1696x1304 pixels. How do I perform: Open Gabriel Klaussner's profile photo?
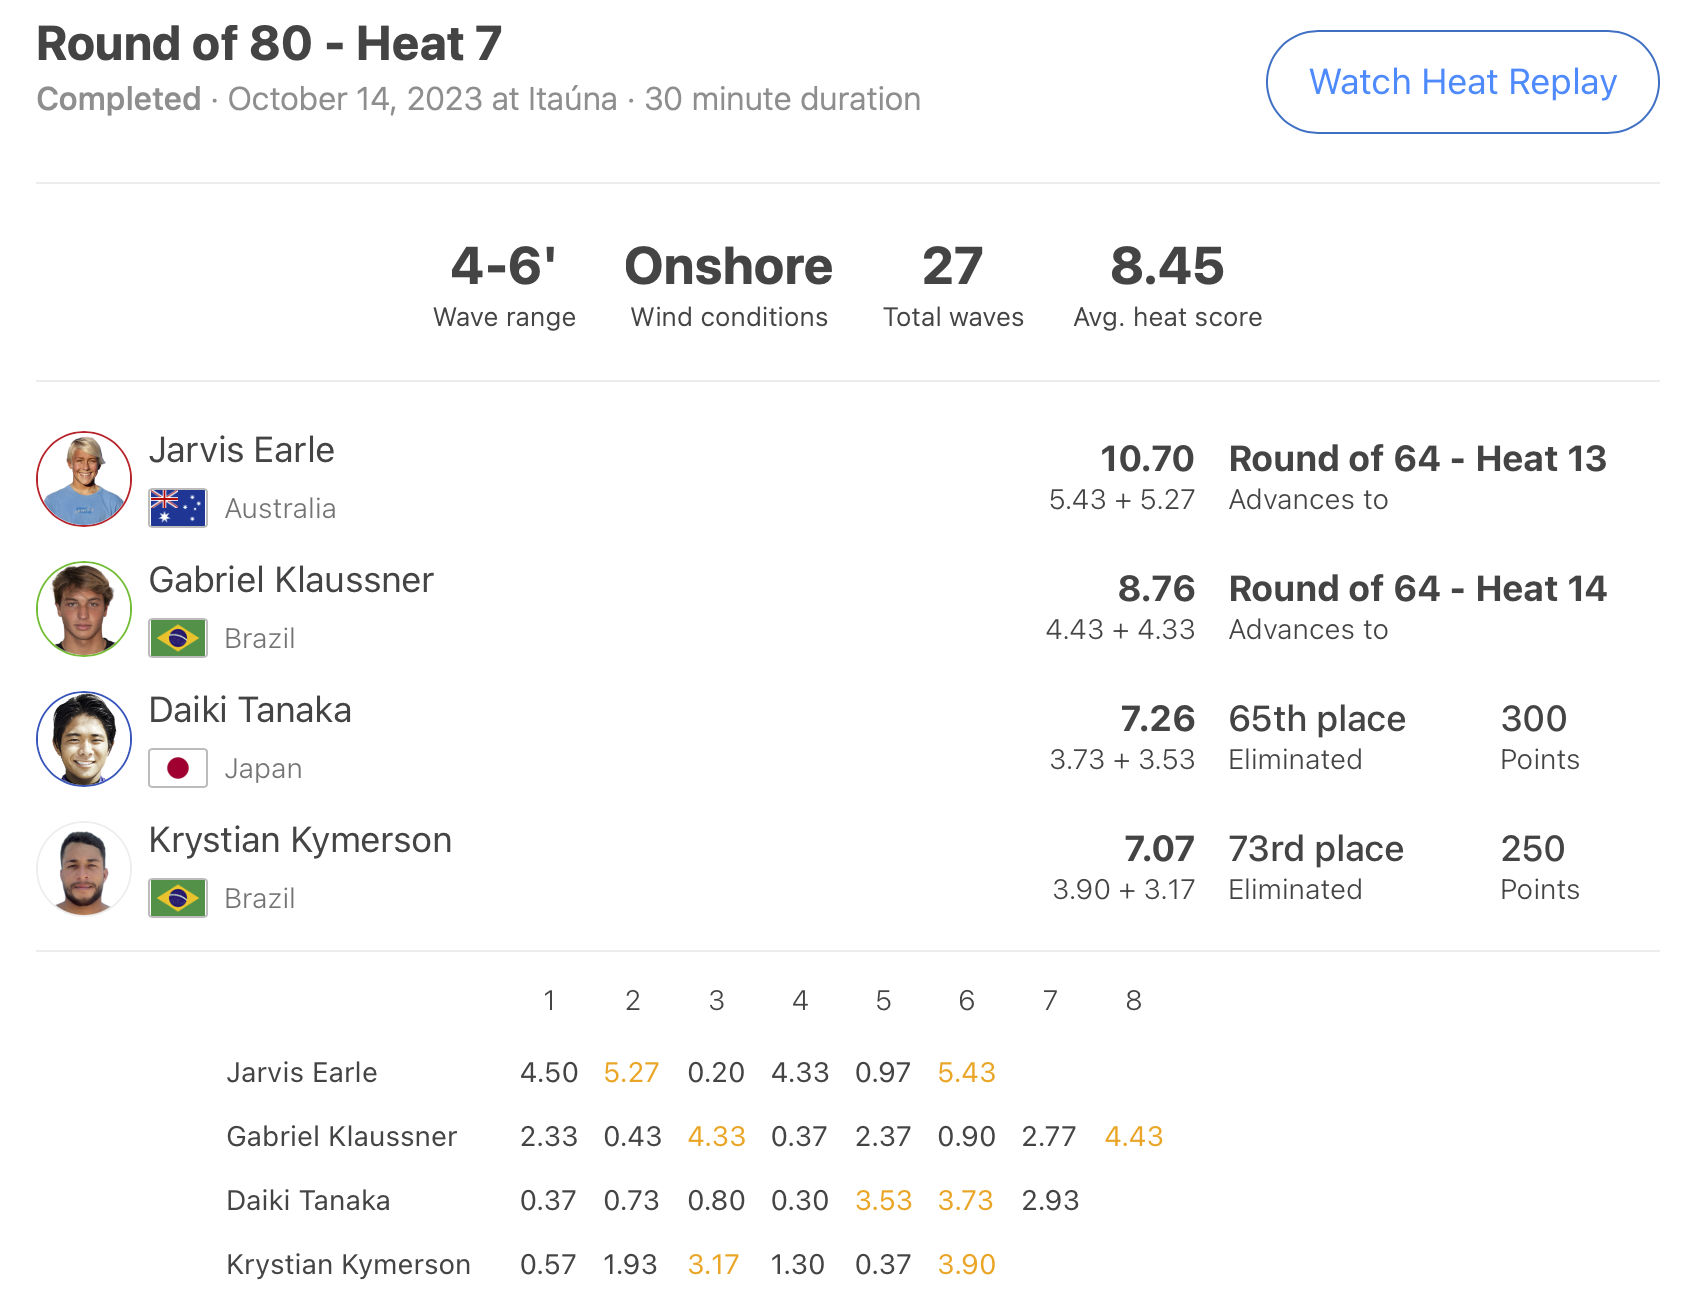84,609
